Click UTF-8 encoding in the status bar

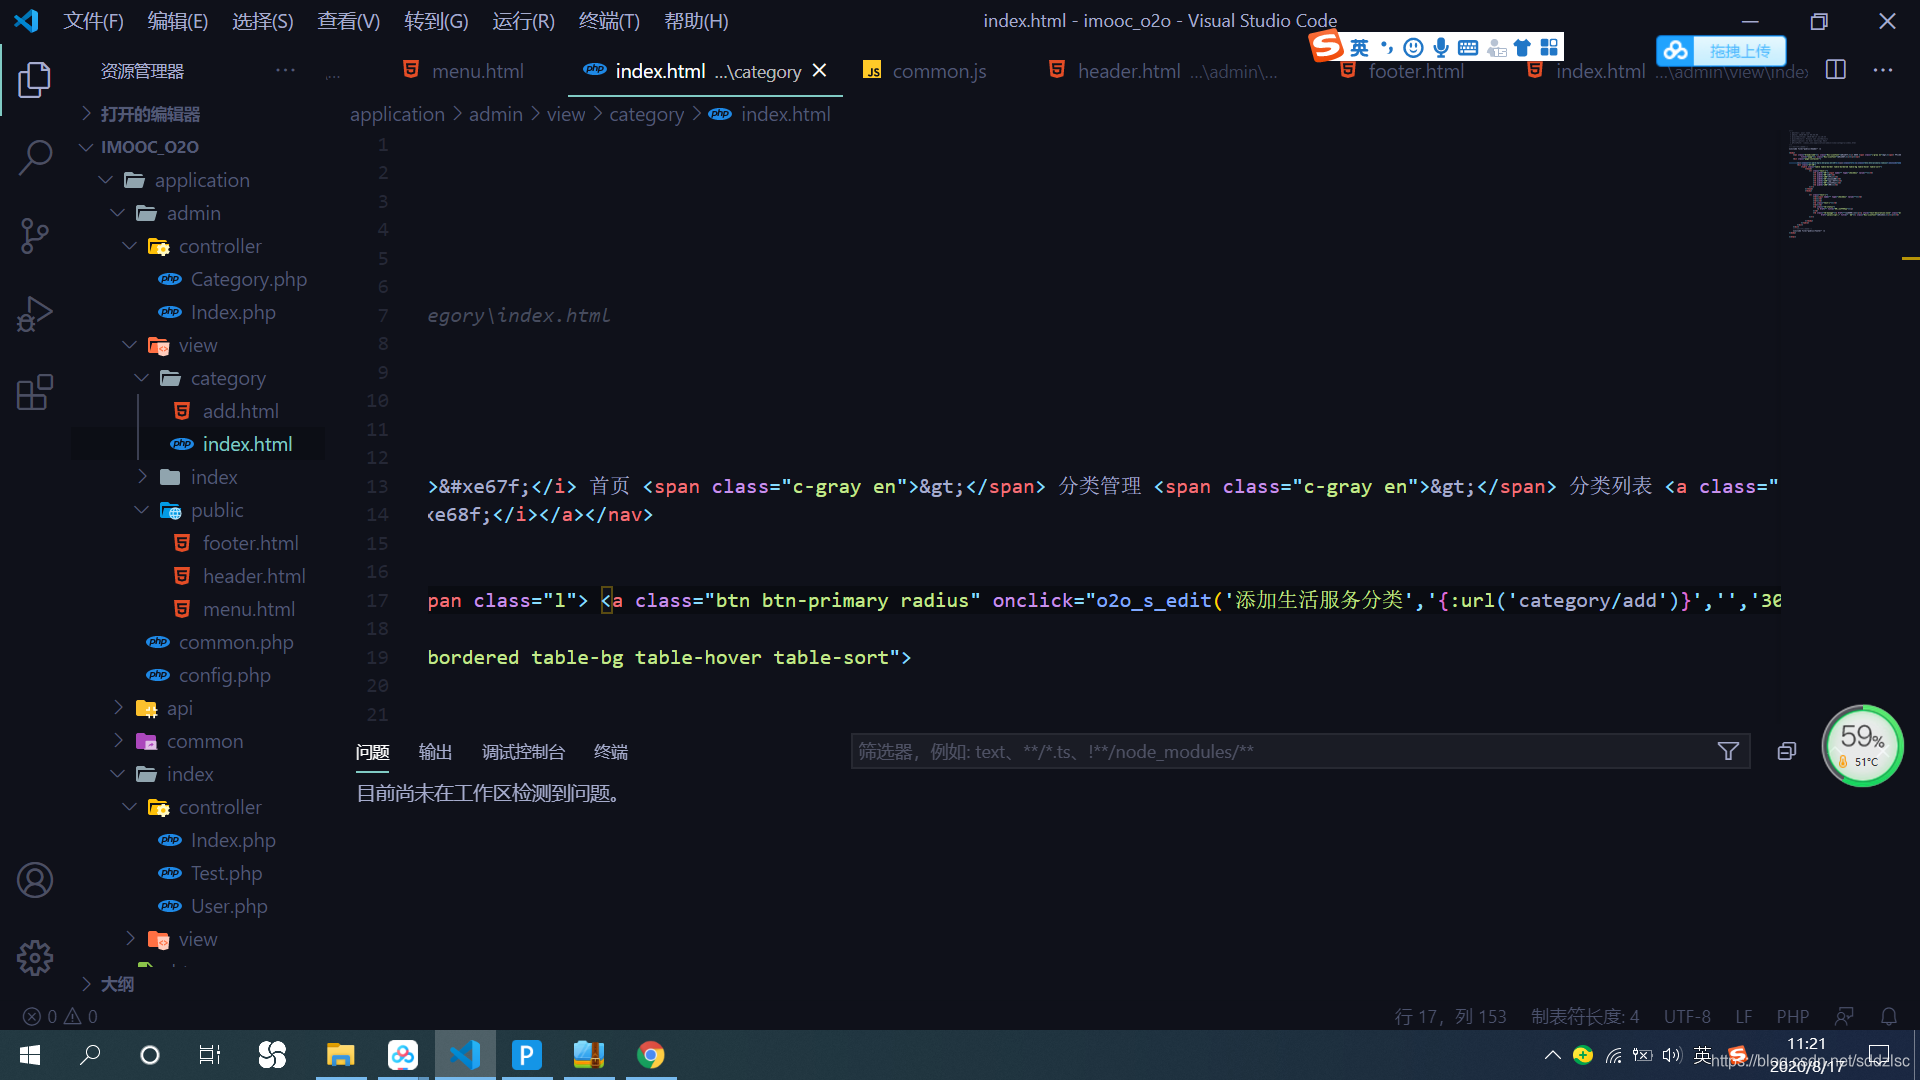click(1687, 1016)
